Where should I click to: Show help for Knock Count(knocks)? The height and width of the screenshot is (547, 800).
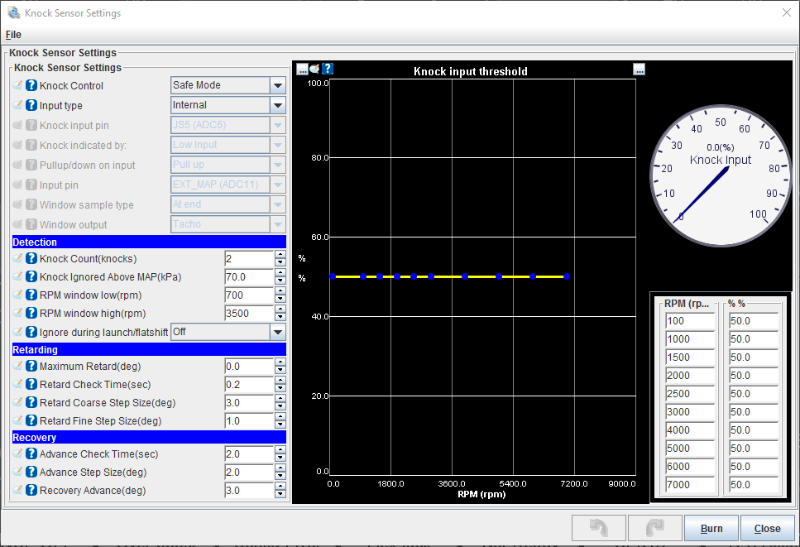tap(31, 259)
